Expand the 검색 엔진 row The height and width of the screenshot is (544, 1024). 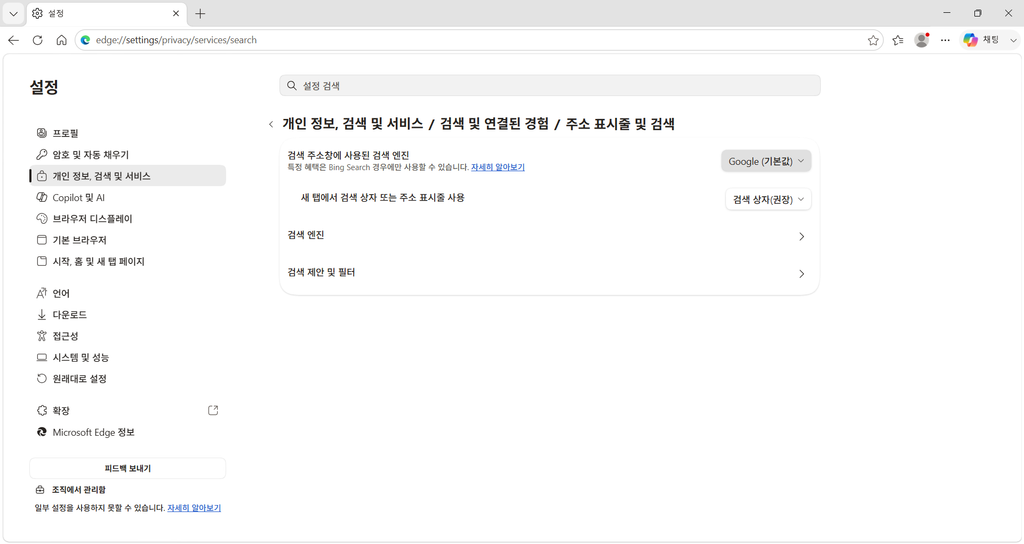(549, 236)
